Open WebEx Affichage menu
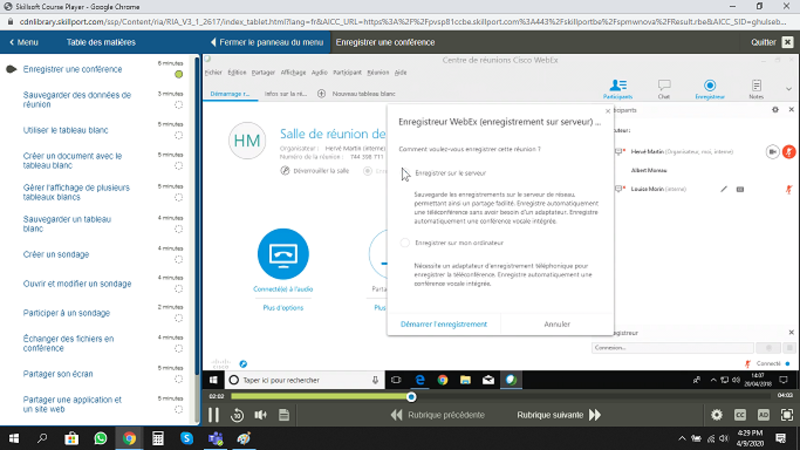 click(293, 72)
